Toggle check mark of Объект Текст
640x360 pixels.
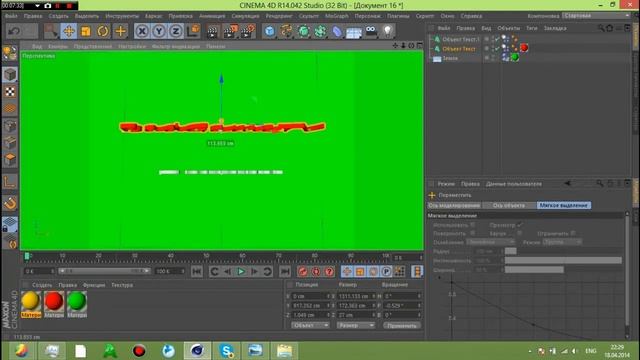[x=497, y=49]
